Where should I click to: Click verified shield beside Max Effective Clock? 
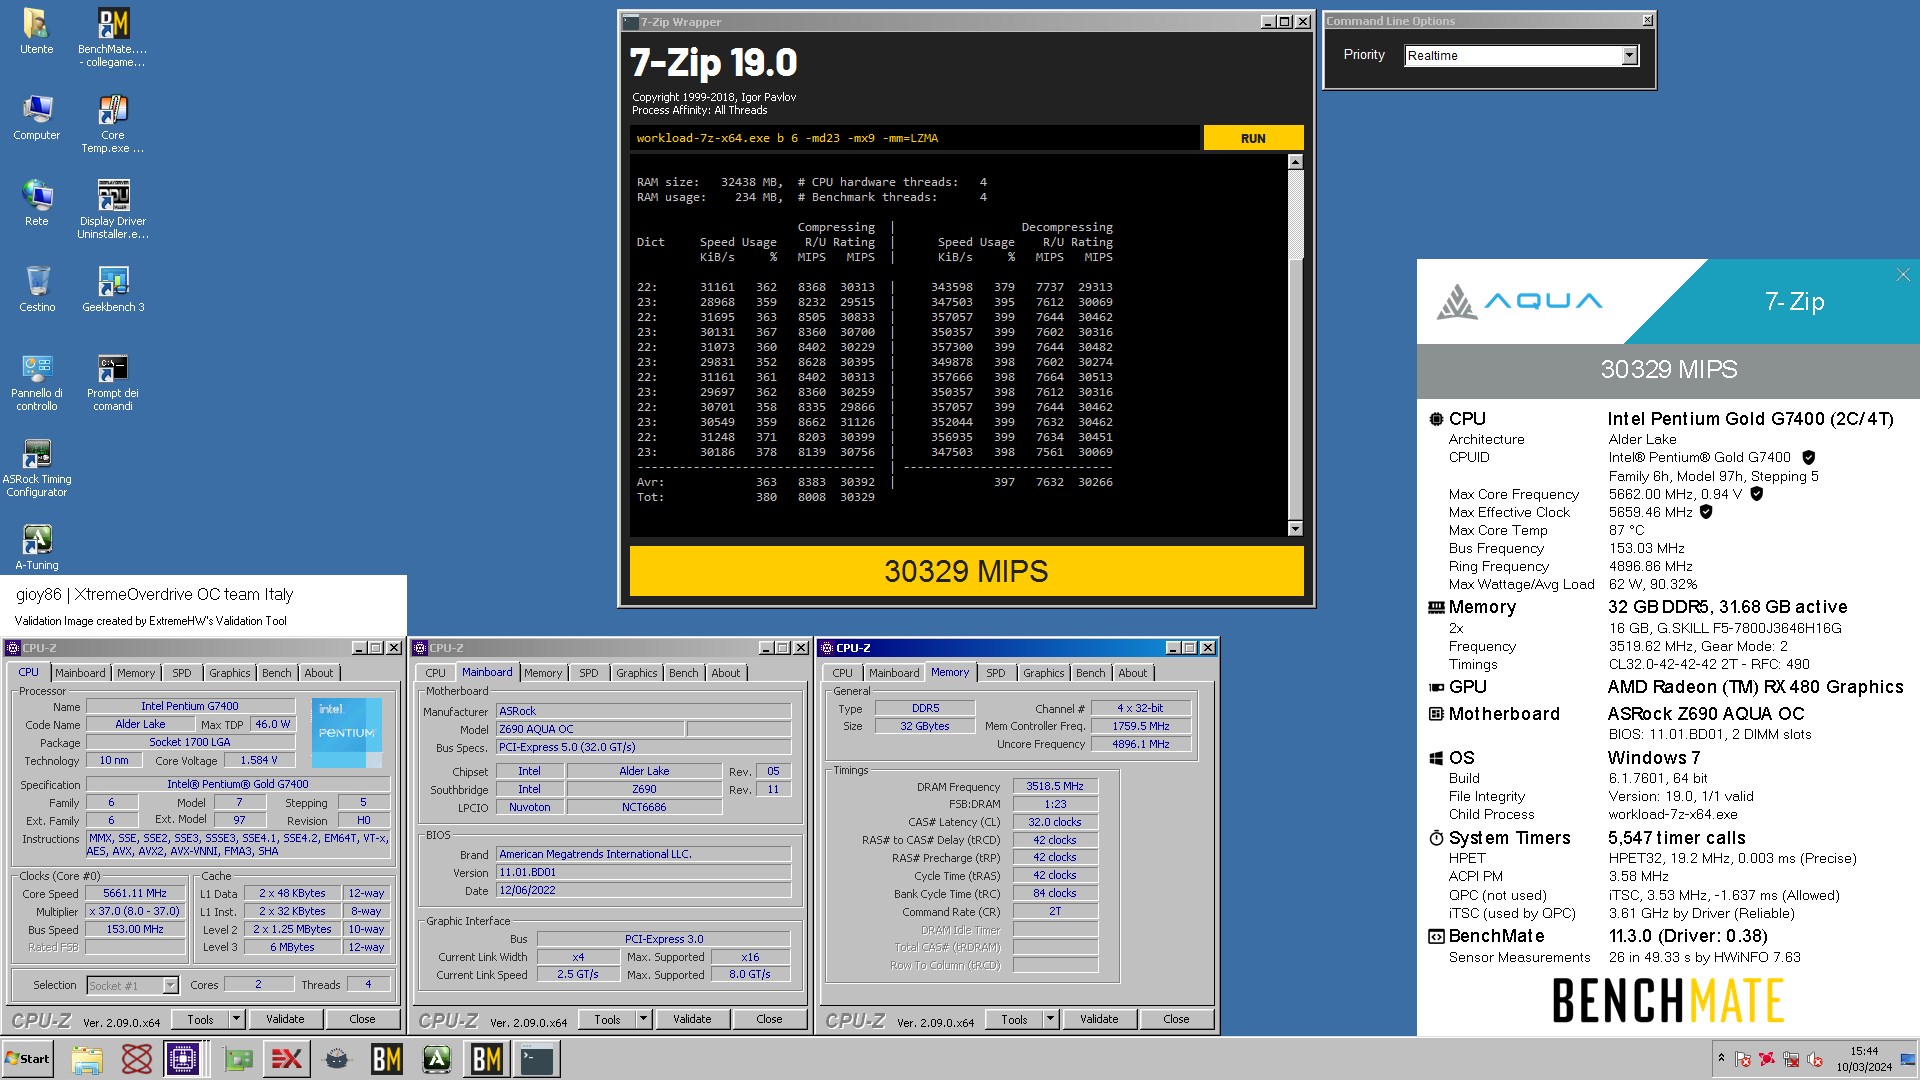pos(1706,512)
